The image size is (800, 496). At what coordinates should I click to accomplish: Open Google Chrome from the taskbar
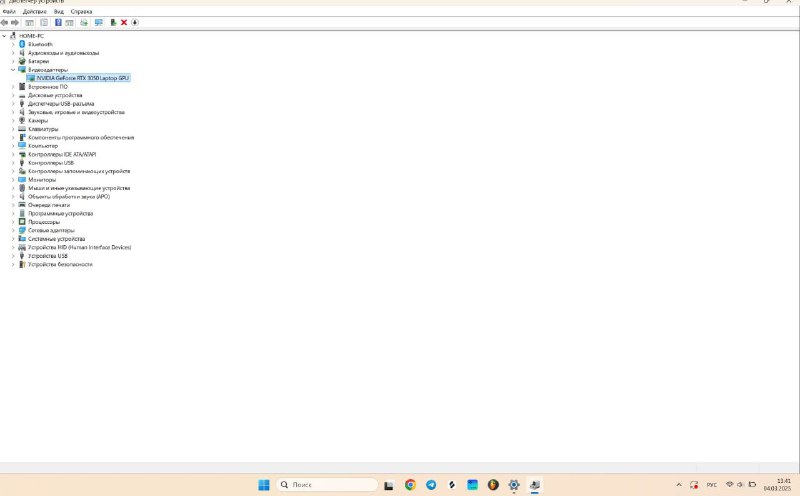[410, 485]
